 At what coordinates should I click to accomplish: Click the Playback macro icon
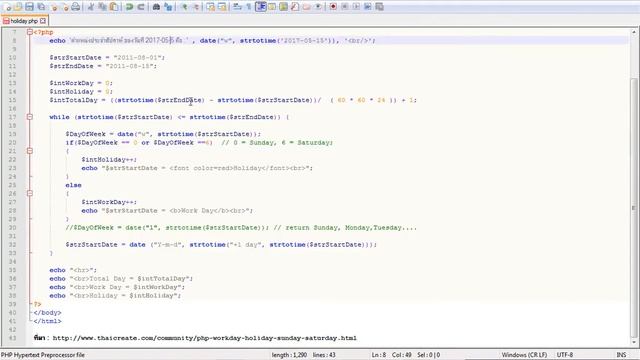tap(356, 7)
